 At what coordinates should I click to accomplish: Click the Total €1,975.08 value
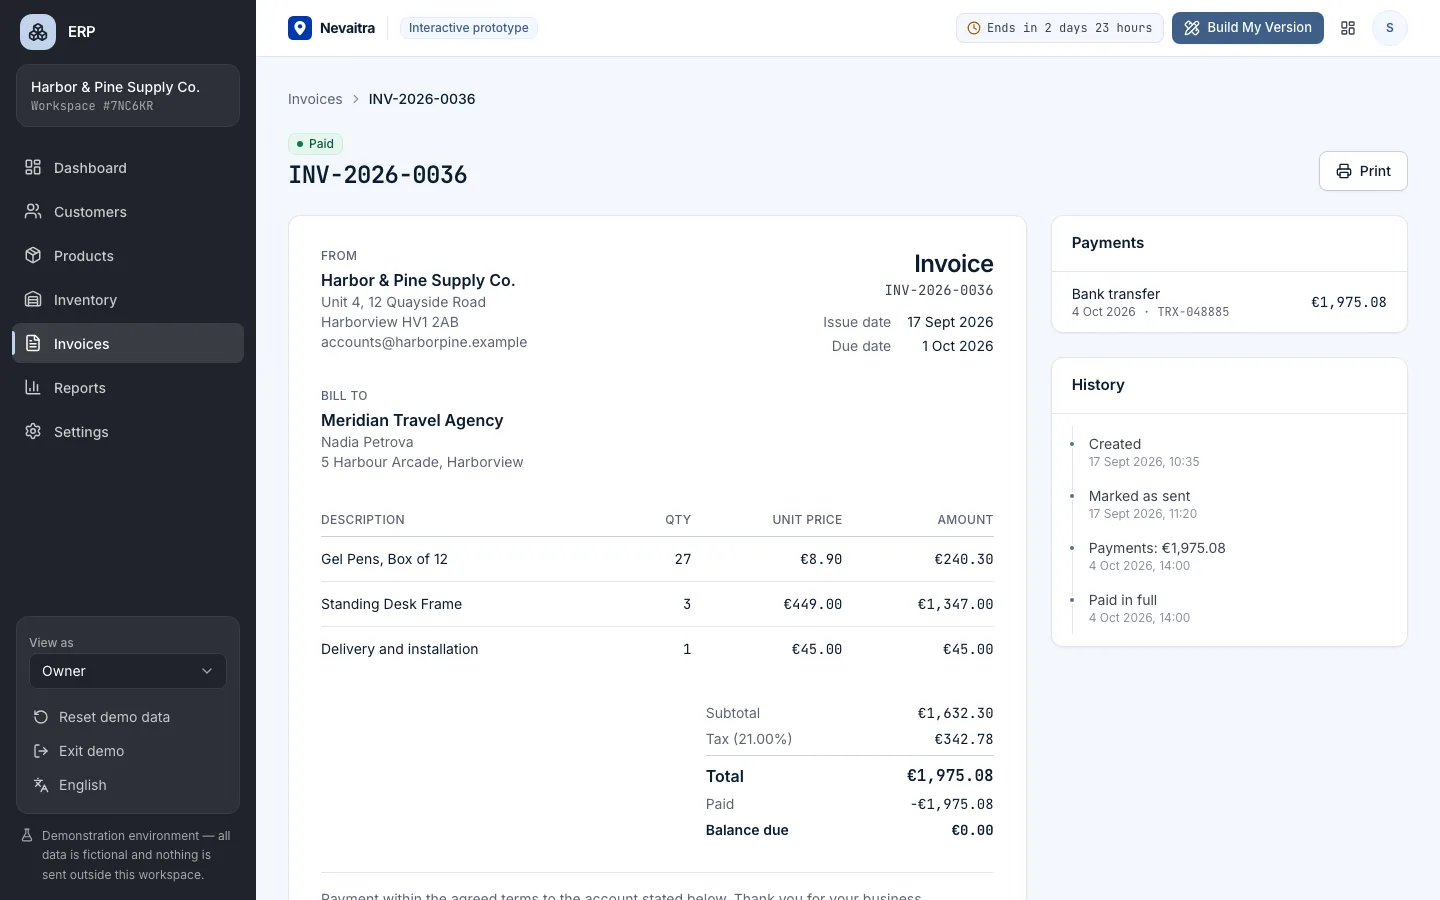[x=950, y=776]
